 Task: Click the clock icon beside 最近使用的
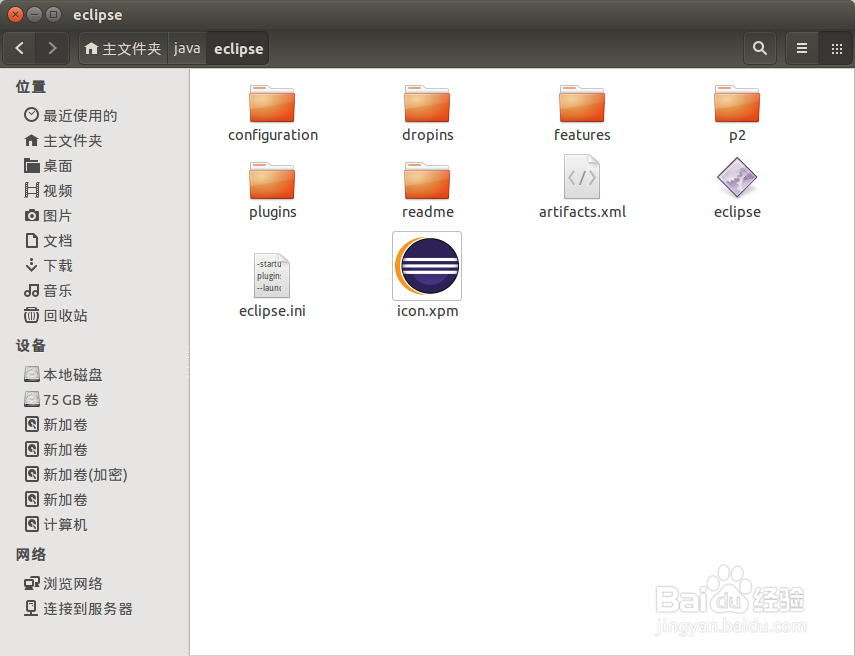click(x=32, y=115)
